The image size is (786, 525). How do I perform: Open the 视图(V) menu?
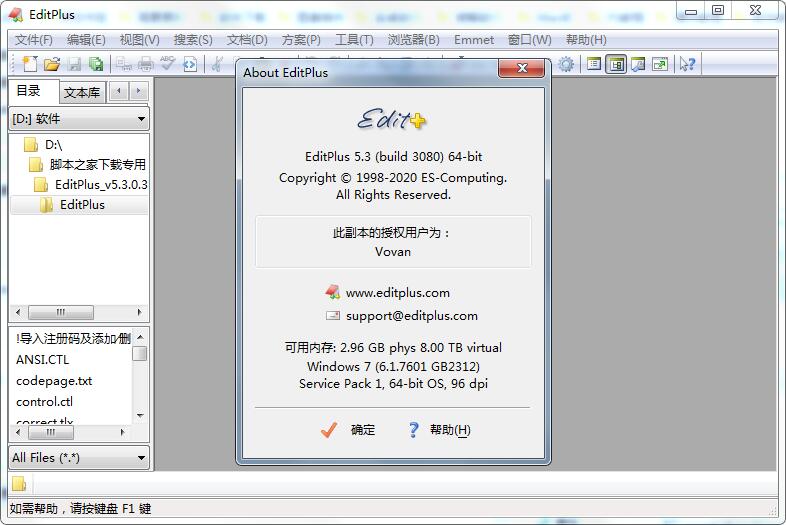[139, 40]
